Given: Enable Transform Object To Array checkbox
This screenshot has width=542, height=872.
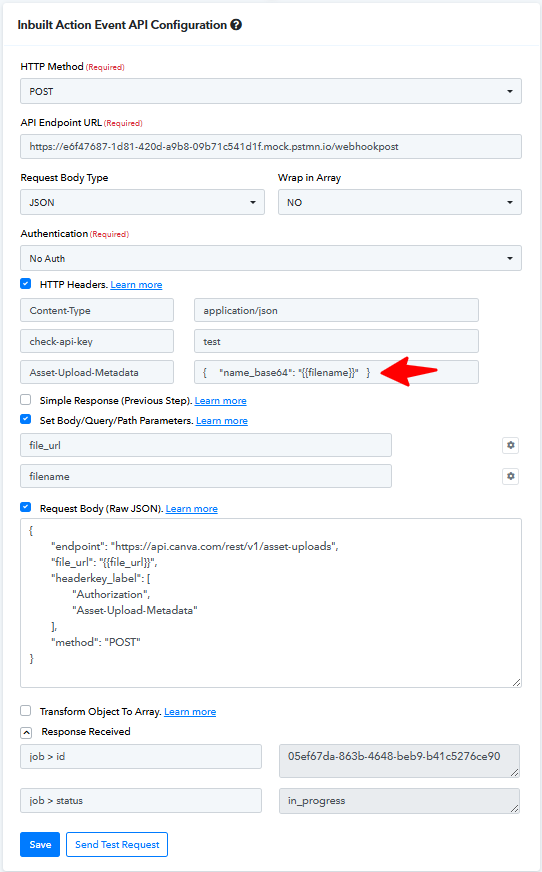Looking at the screenshot, I should pyautogui.click(x=26, y=711).
